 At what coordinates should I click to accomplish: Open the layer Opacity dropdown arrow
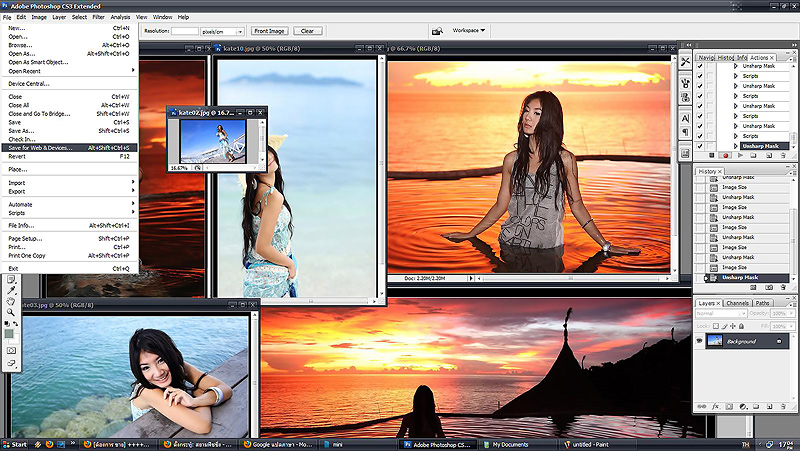coord(791,313)
